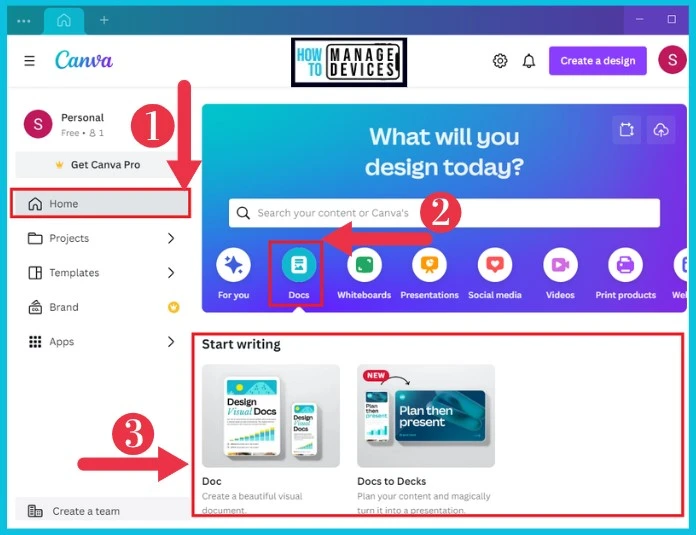Image resolution: width=696 pixels, height=535 pixels.
Task: Click the custom size icon in the banner
Action: 626,130
